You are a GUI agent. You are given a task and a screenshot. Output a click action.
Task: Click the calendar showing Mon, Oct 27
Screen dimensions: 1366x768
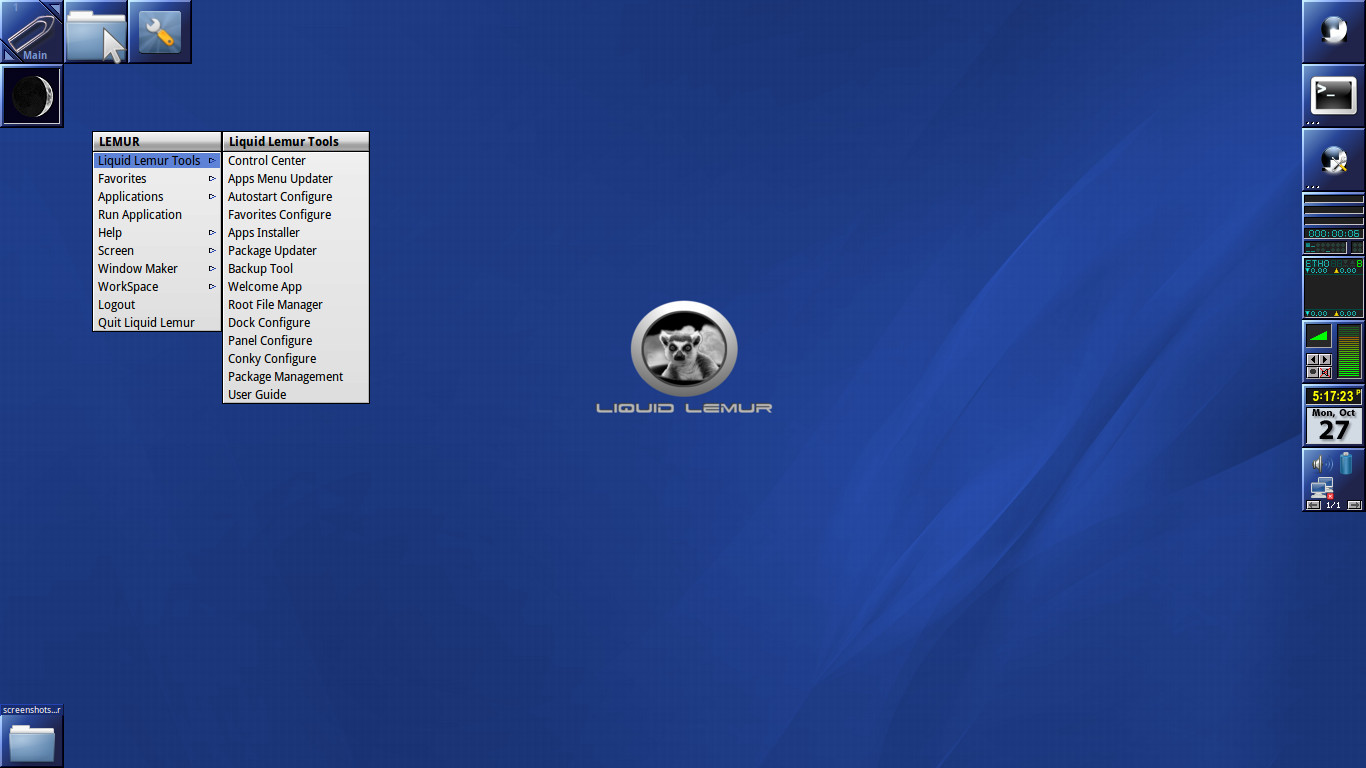(x=1334, y=425)
